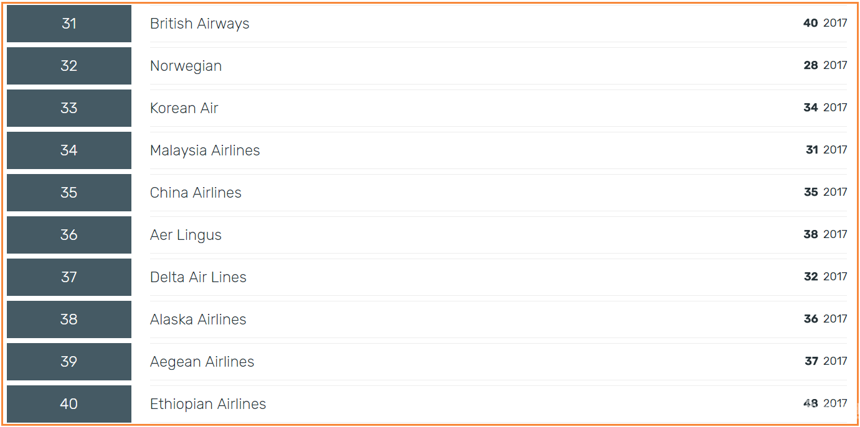The width and height of the screenshot is (860, 427).
Task: Click the rank 39 box
Action: [x=69, y=361]
